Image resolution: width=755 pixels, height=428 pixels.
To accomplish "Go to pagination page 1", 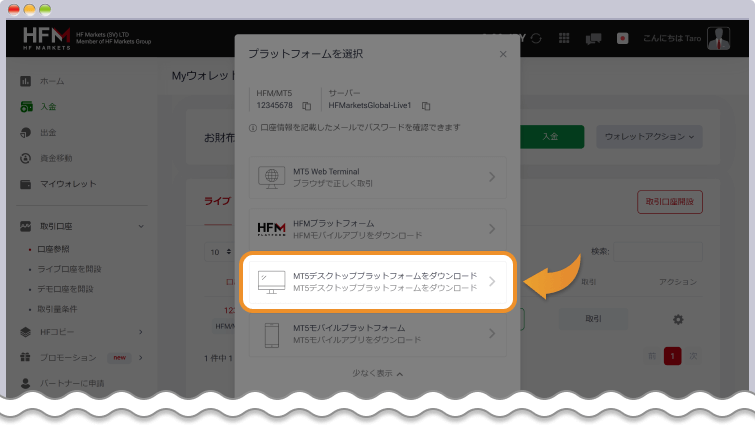I will (x=673, y=356).
